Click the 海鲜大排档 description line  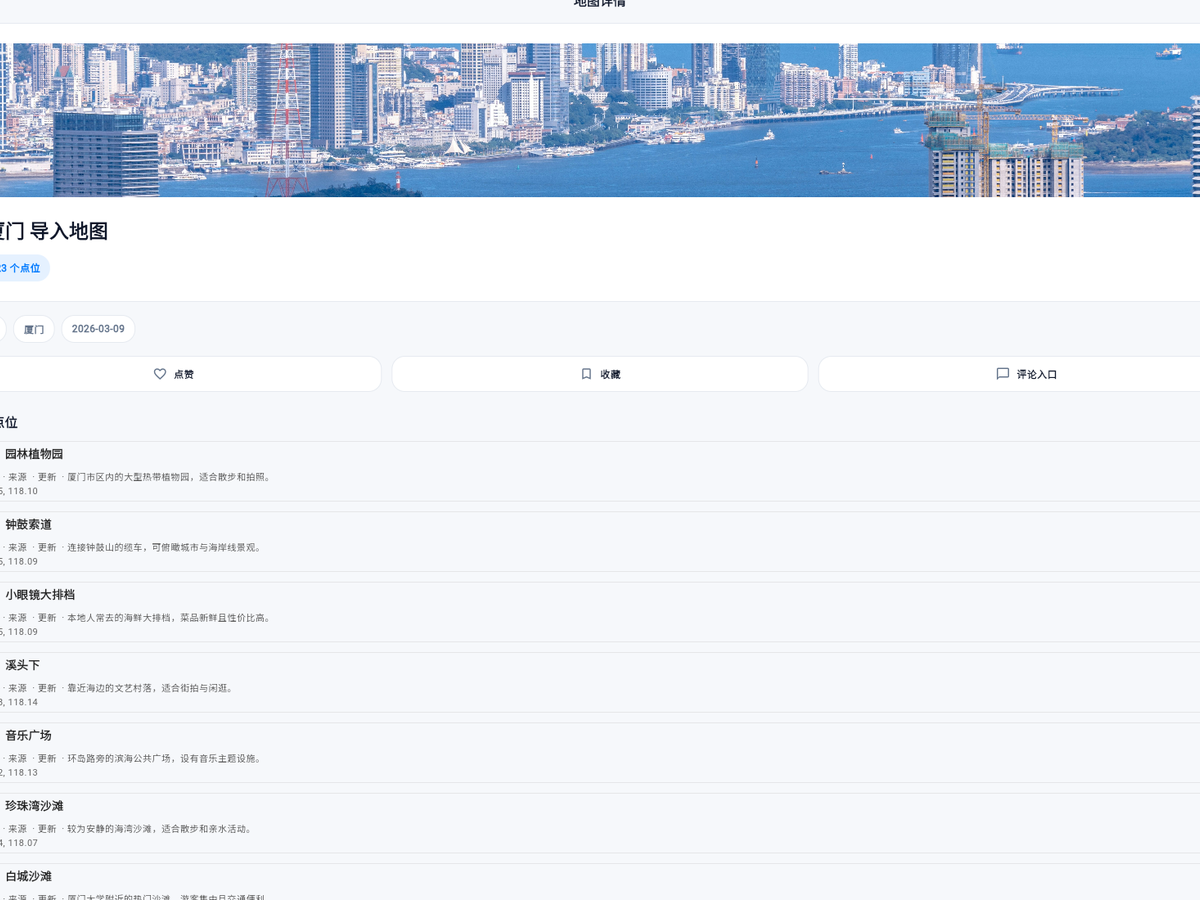(x=168, y=618)
